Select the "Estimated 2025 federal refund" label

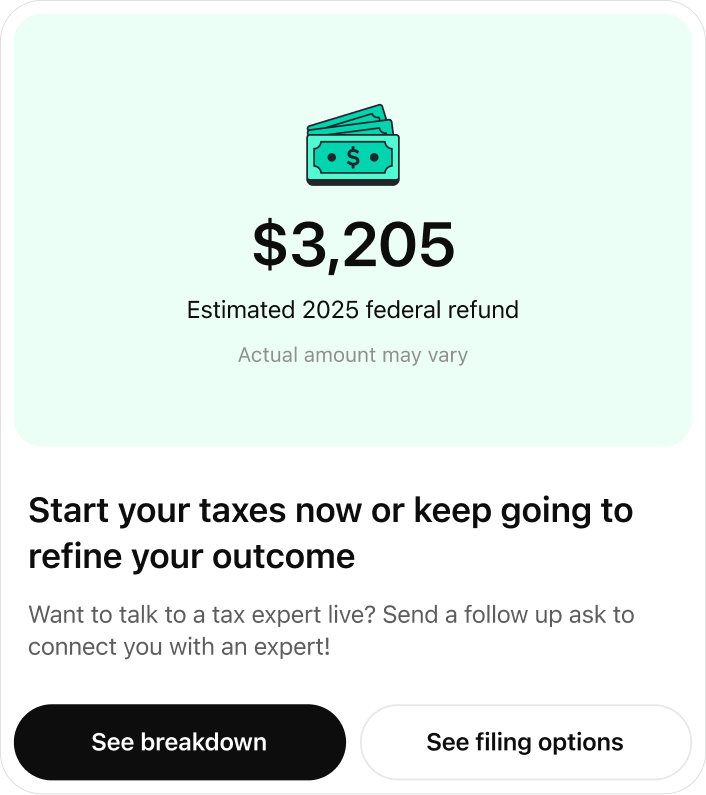[x=353, y=310]
